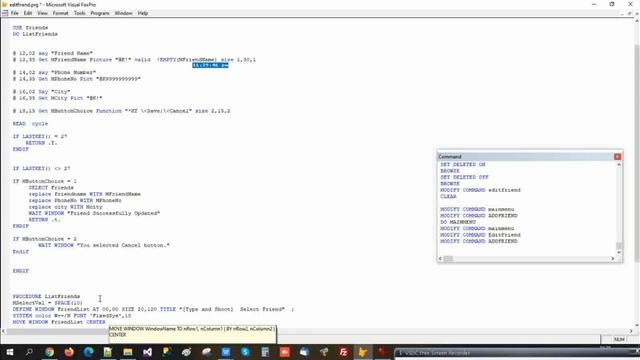Open the Format menu
The width and height of the screenshot is (640, 360).
60,13
